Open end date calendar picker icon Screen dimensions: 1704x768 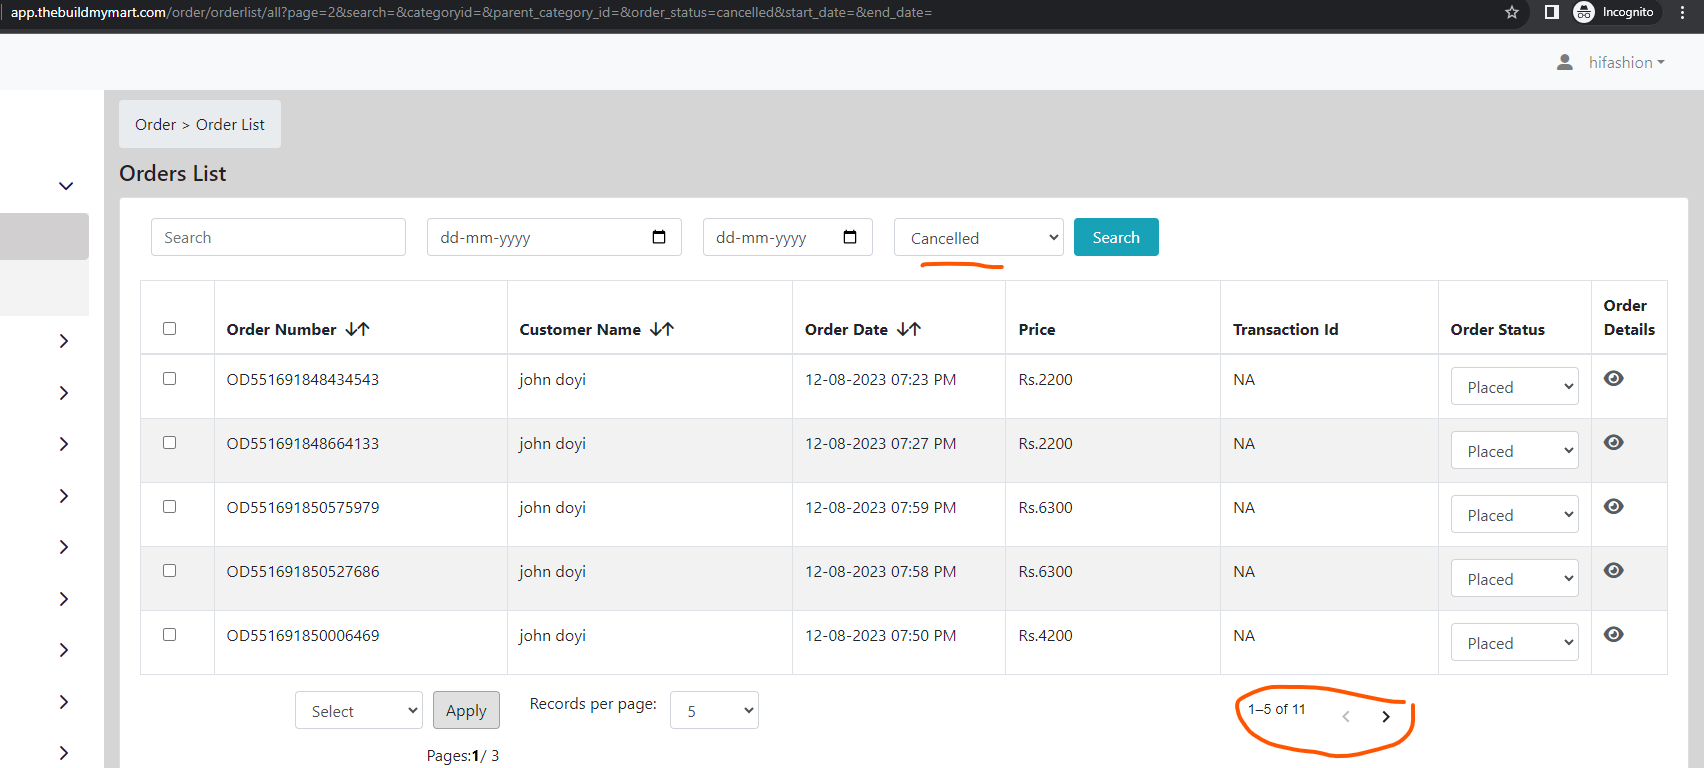850,237
